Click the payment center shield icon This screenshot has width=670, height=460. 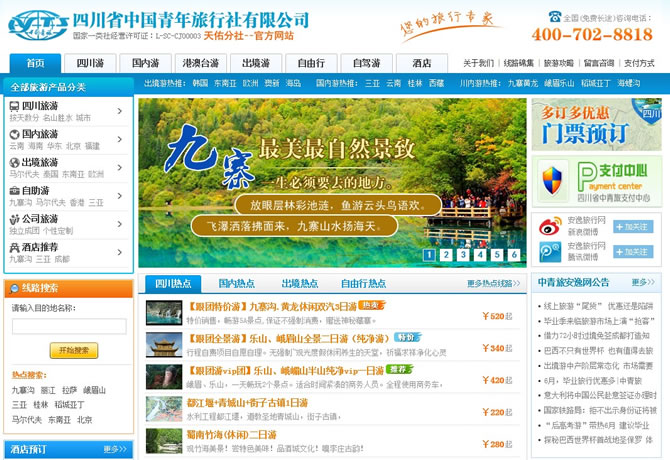click(553, 178)
